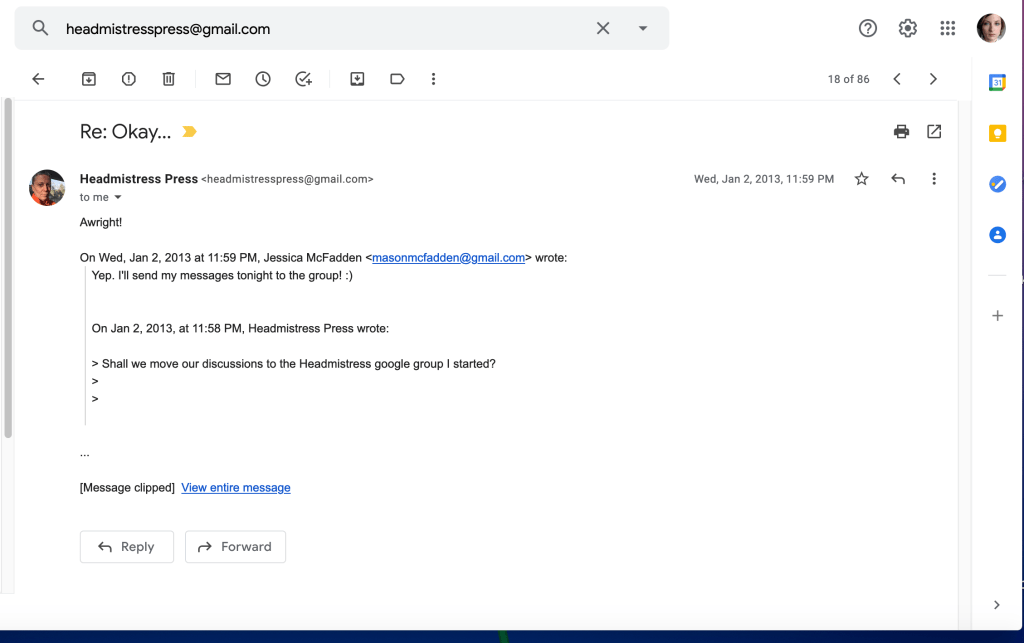1024x643 pixels.
Task: Open the Move to folder icon
Action: tap(357, 79)
